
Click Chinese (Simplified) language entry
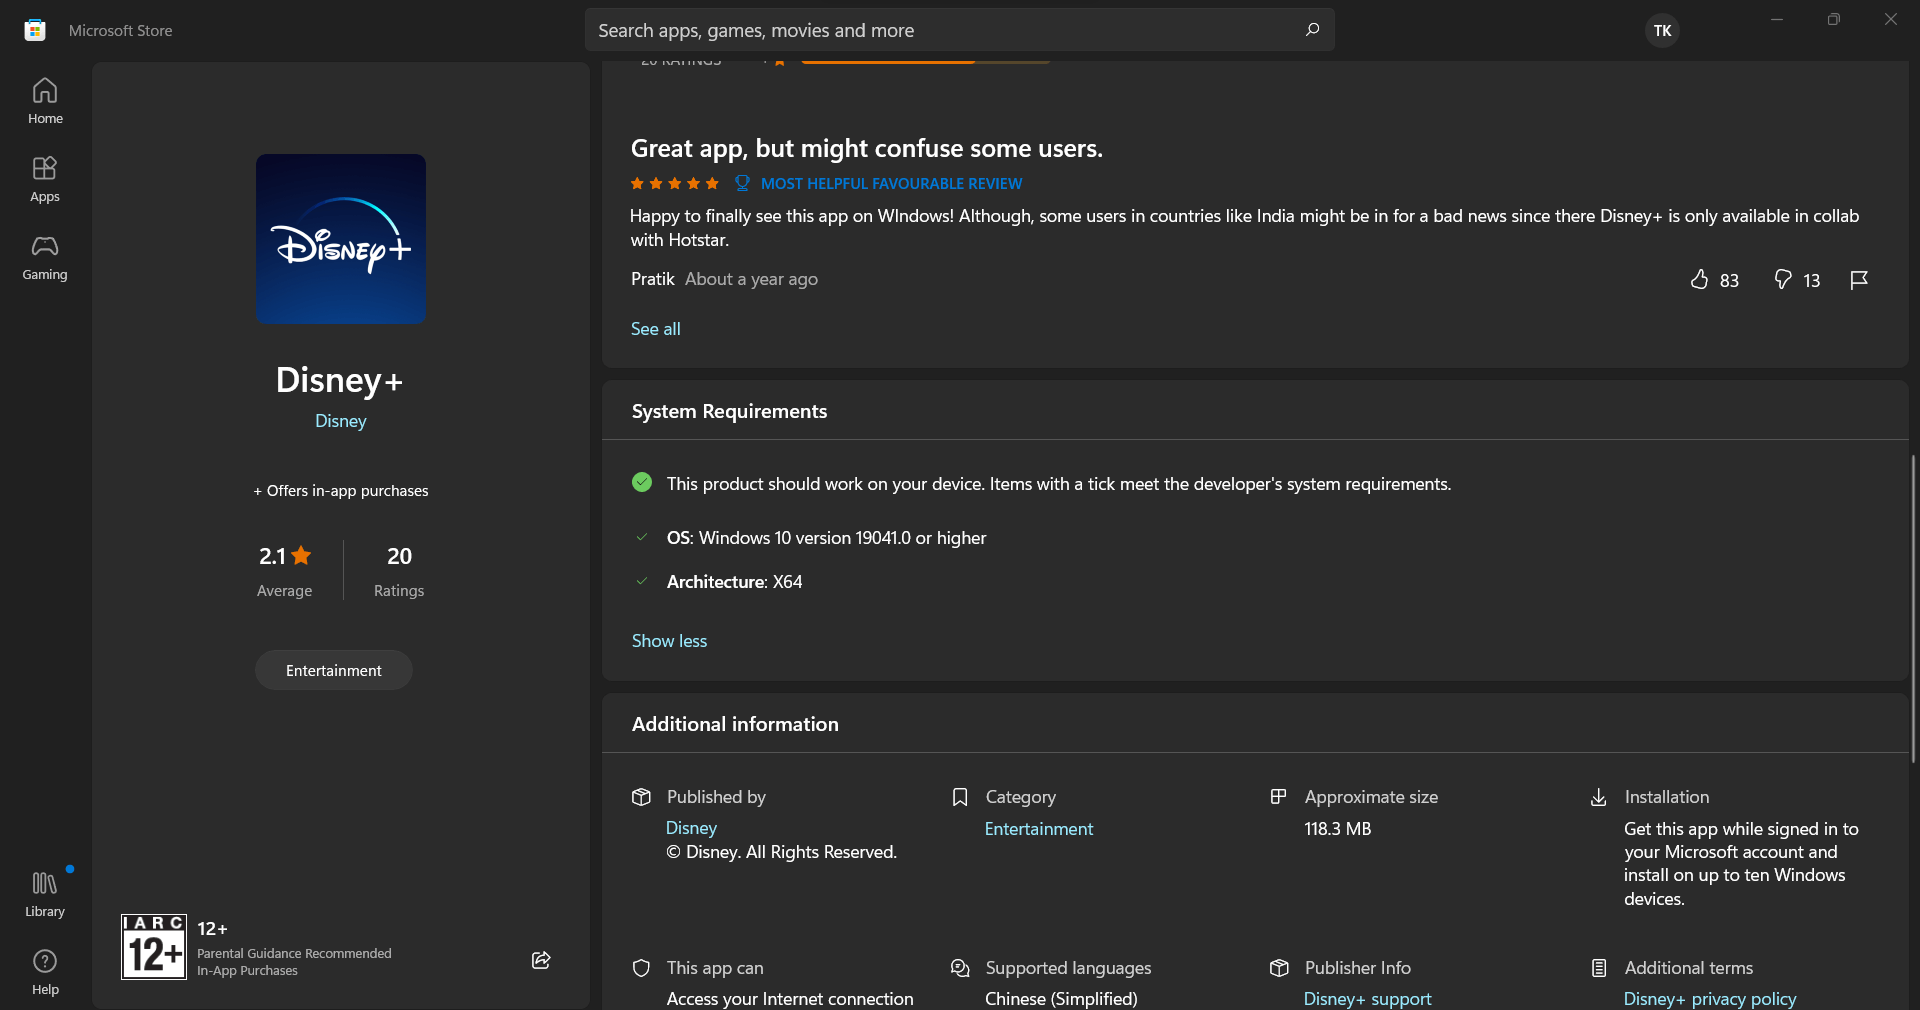[x=1061, y=999]
